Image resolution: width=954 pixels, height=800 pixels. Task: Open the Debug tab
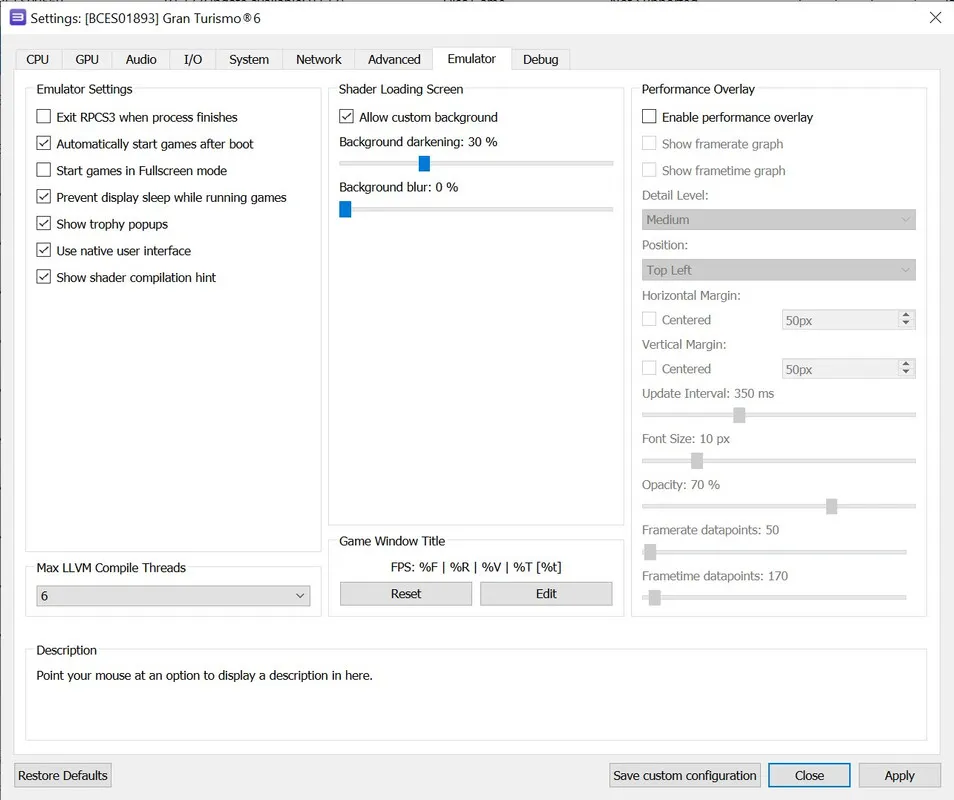coord(540,60)
